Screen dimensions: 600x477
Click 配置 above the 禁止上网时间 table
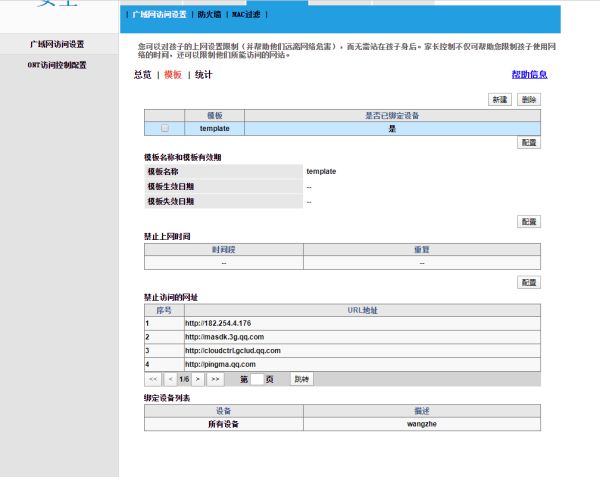tap(529, 221)
